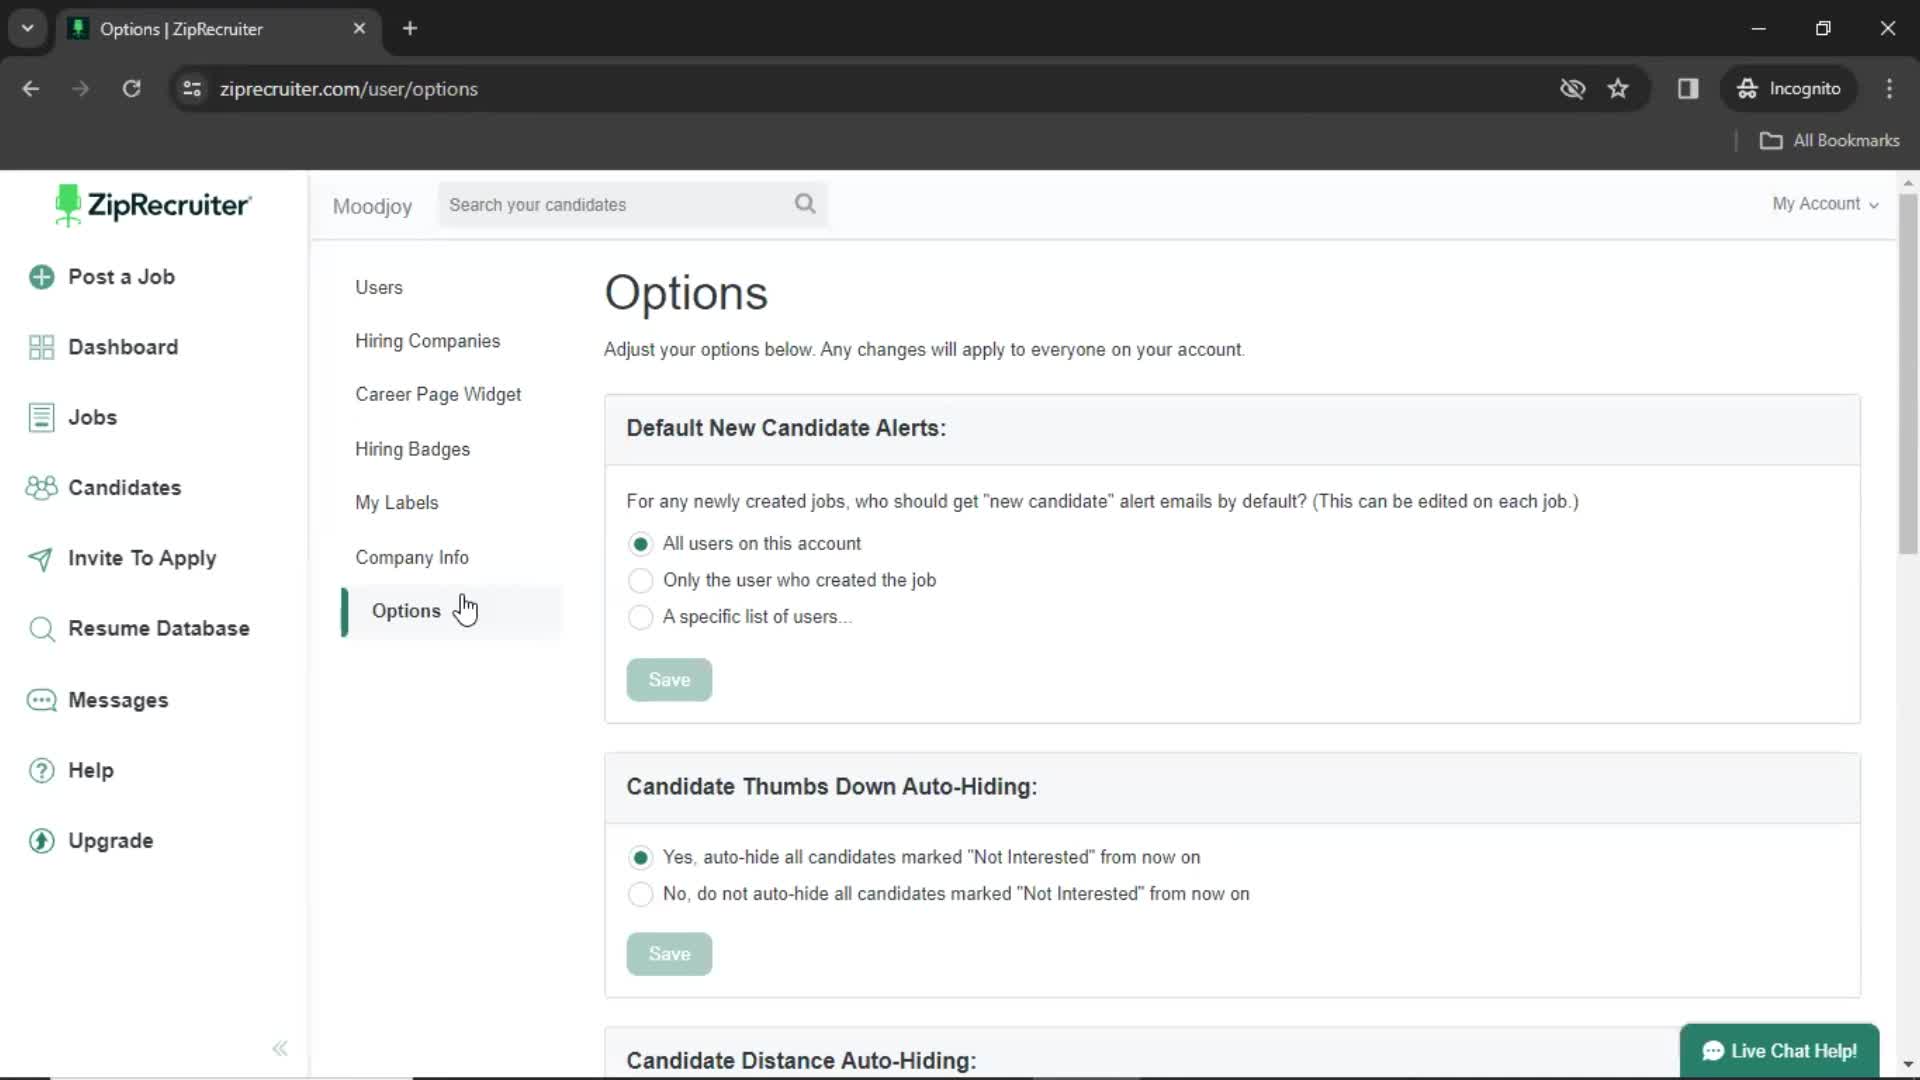Open Live Chat Help widget

1780,1051
